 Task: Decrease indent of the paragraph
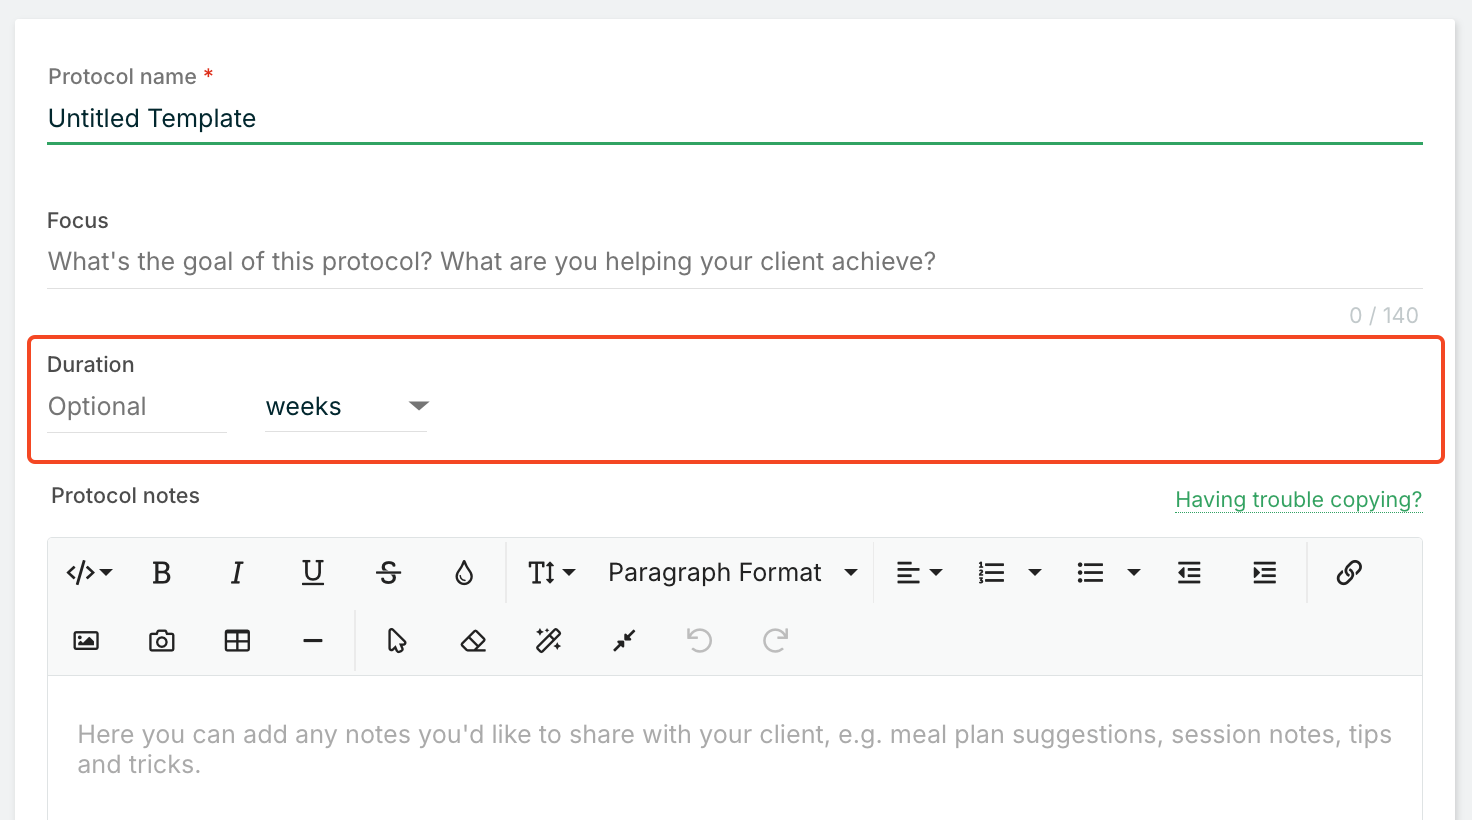[x=1189, y=573]
